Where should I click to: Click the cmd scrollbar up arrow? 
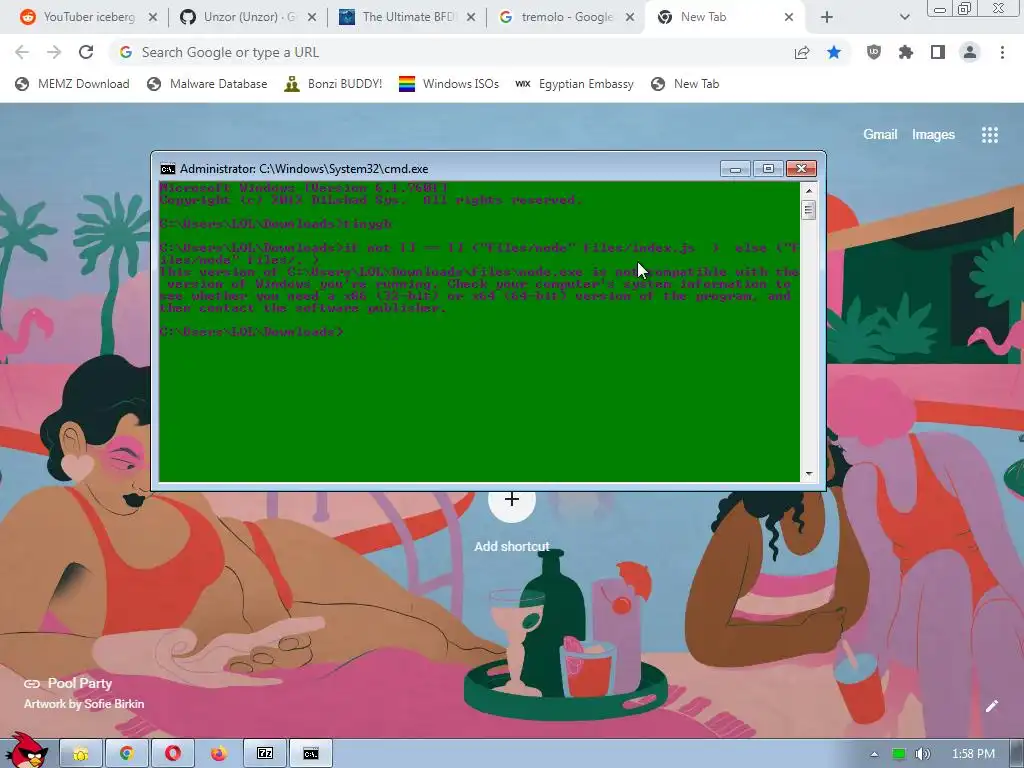(809, 191)
